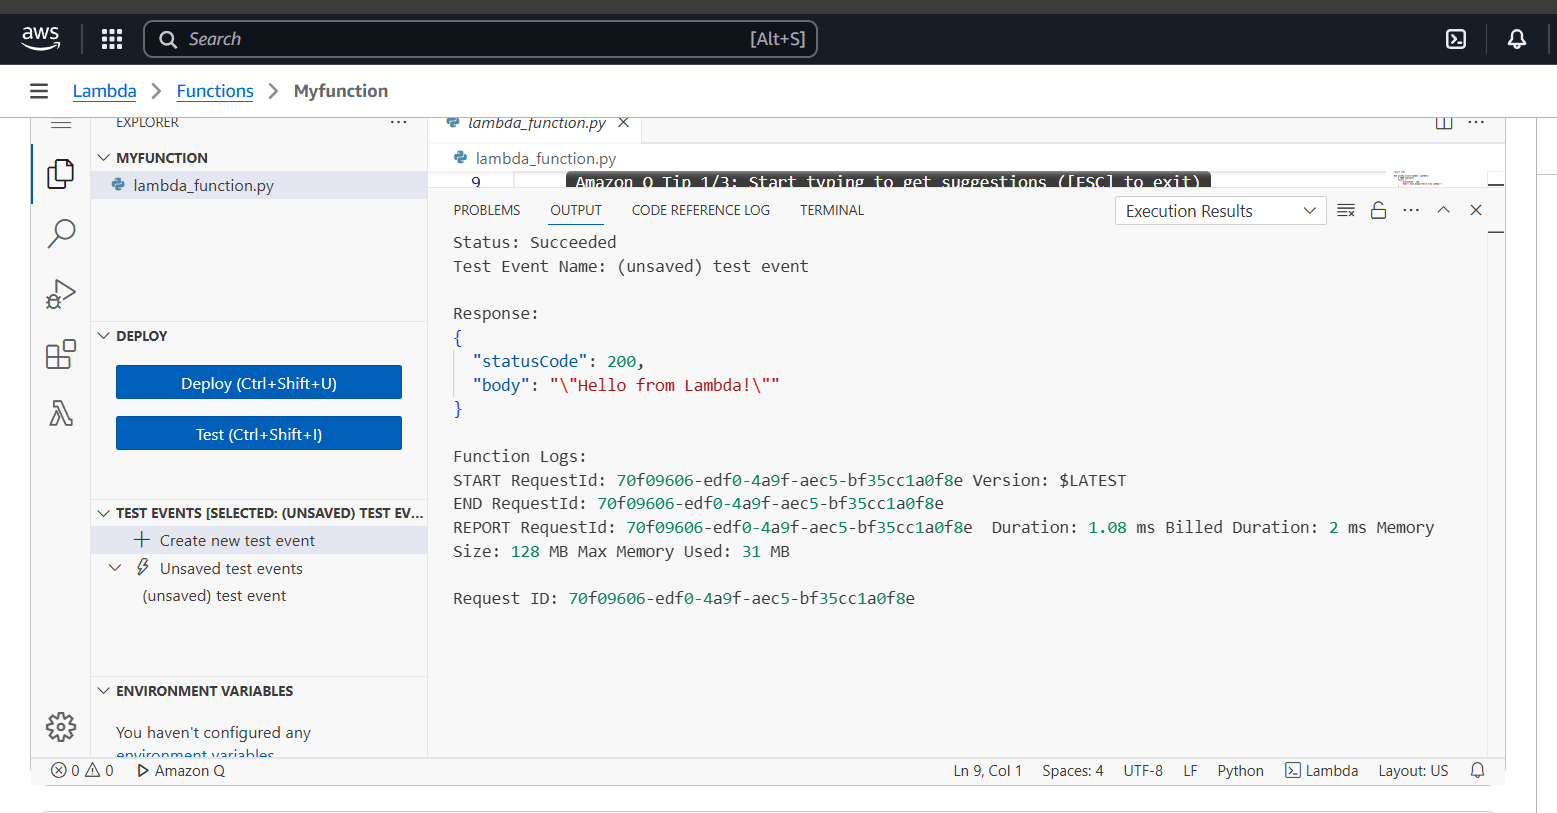Switch to the TERMINAL tab
This screenshot has height=813, width=1557.
click(832, 210)
